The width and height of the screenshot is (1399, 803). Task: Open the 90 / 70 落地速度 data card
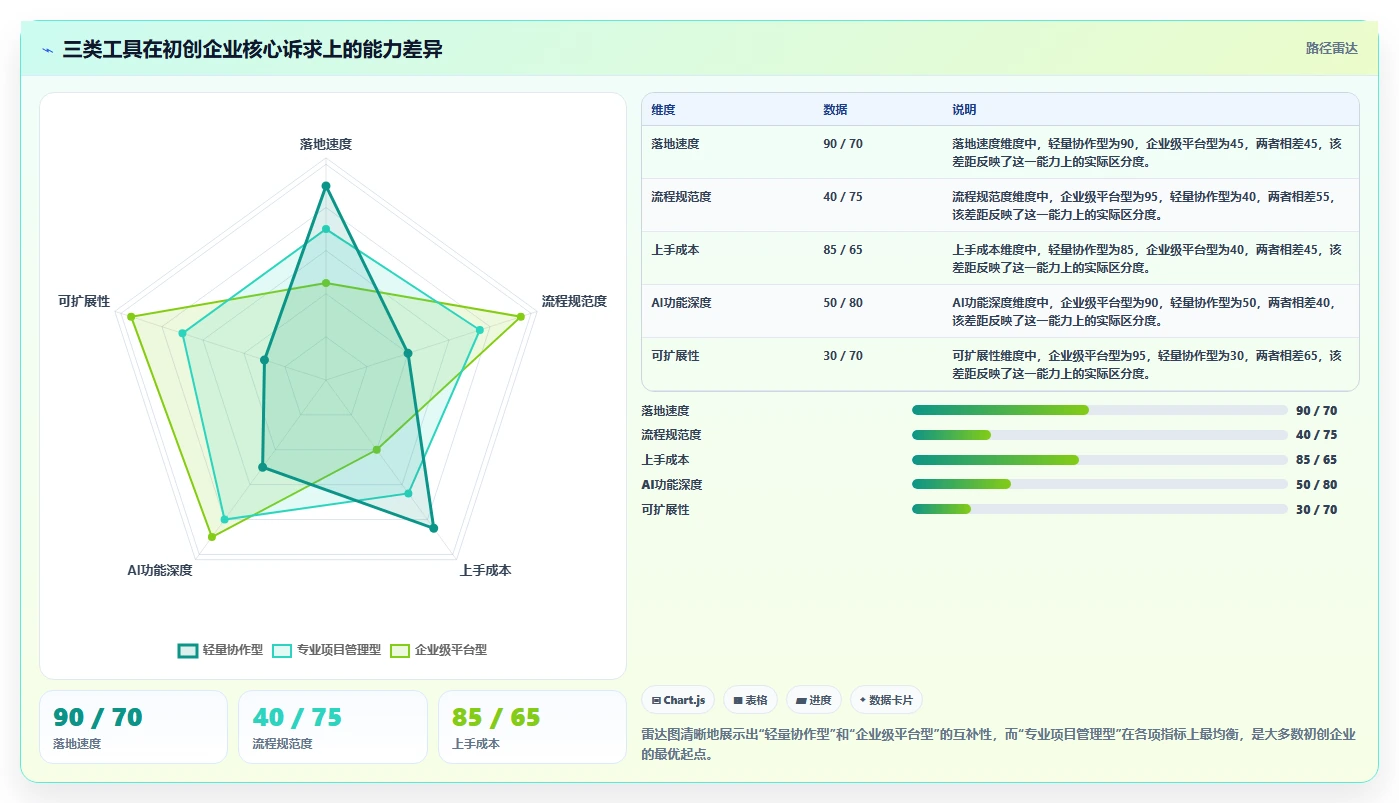point(133,727)
